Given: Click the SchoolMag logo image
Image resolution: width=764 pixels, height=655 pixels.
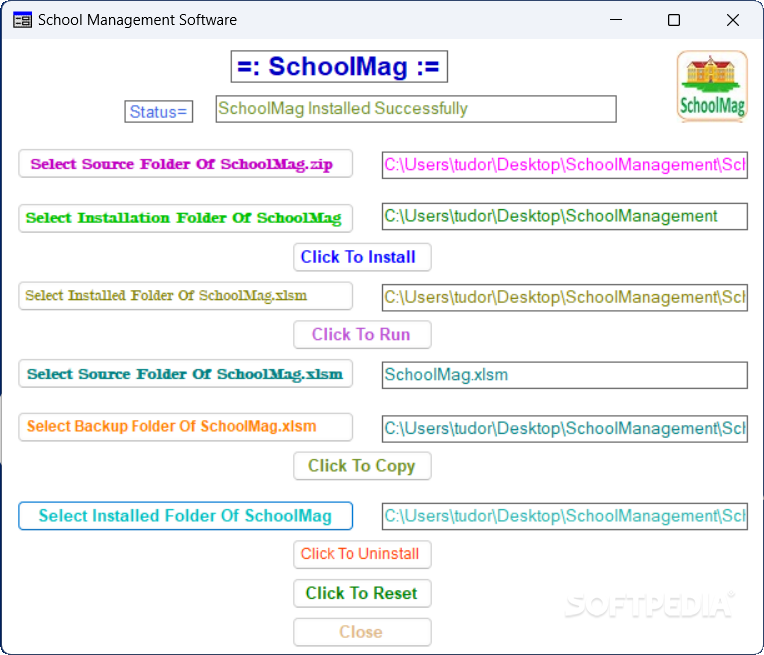Looking at the screenshot, I should 712,86.
